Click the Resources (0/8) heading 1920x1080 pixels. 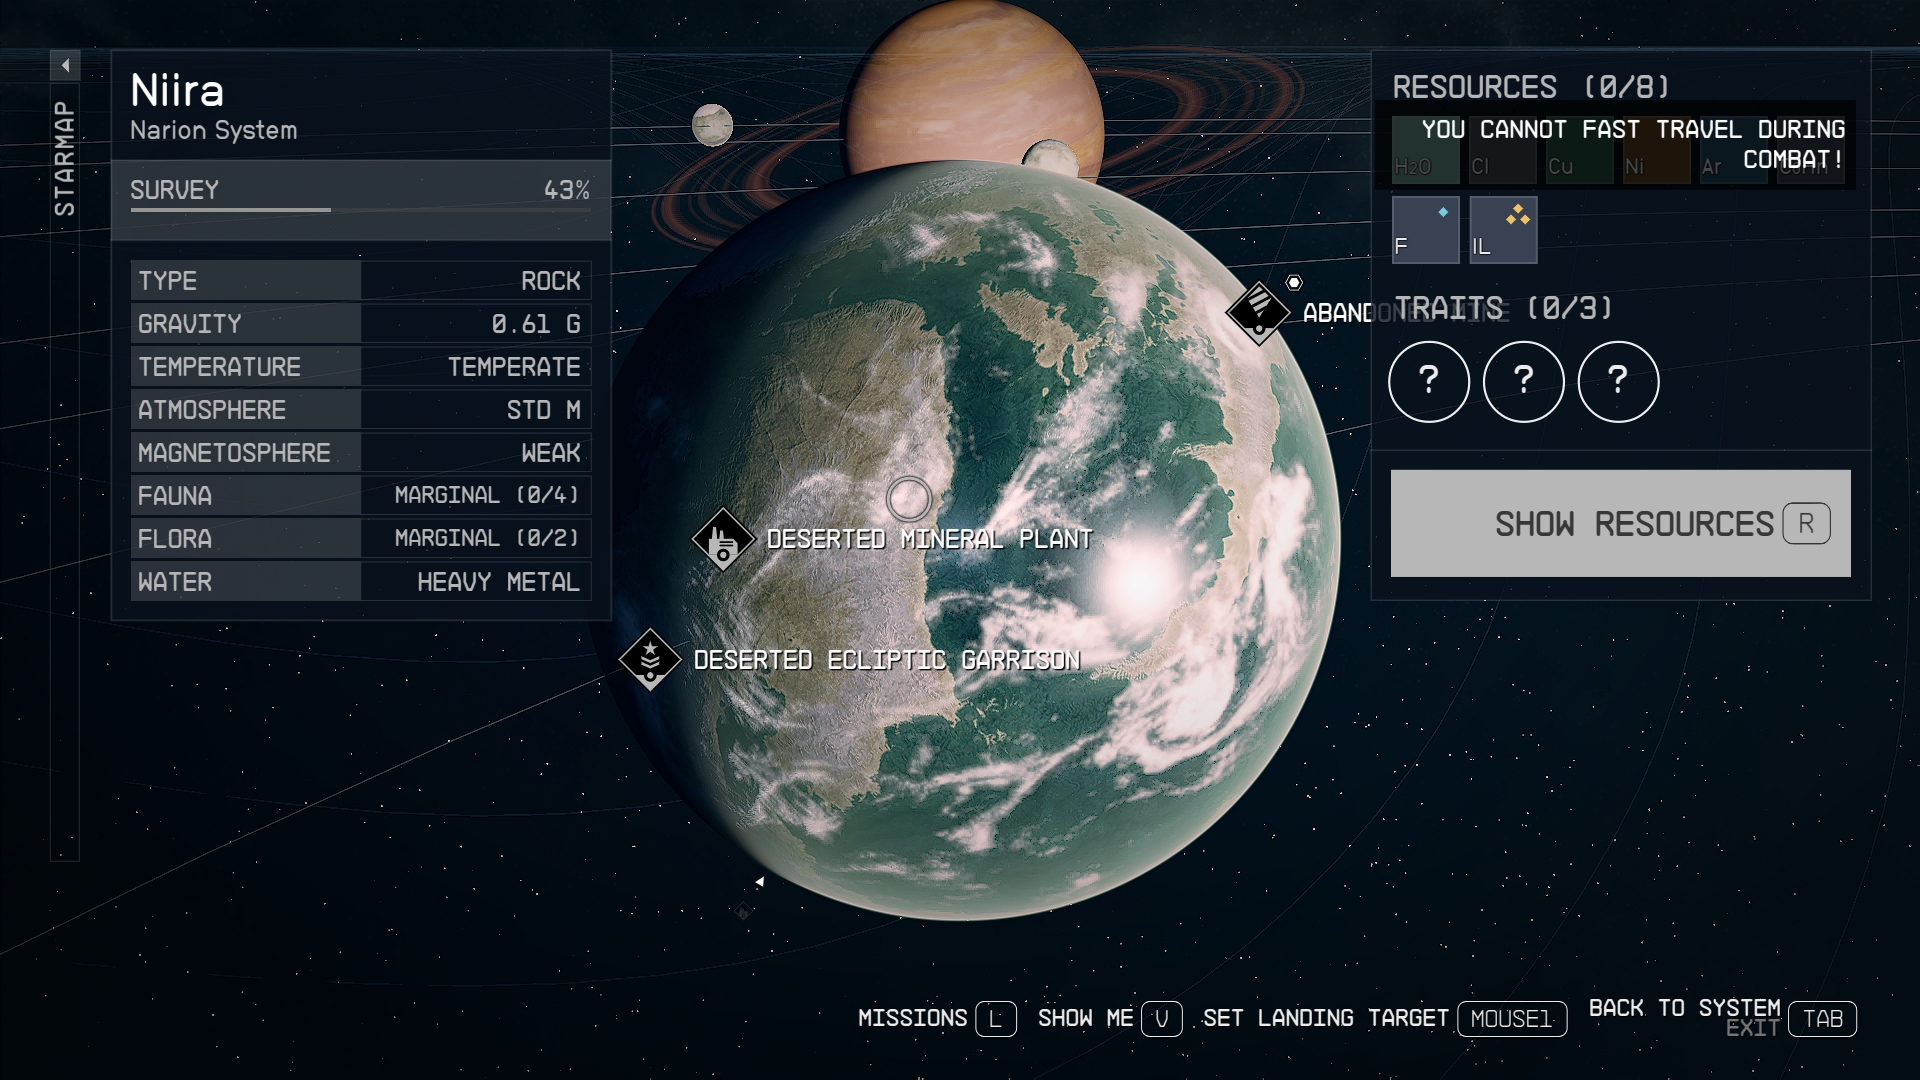click(1531, 87)
